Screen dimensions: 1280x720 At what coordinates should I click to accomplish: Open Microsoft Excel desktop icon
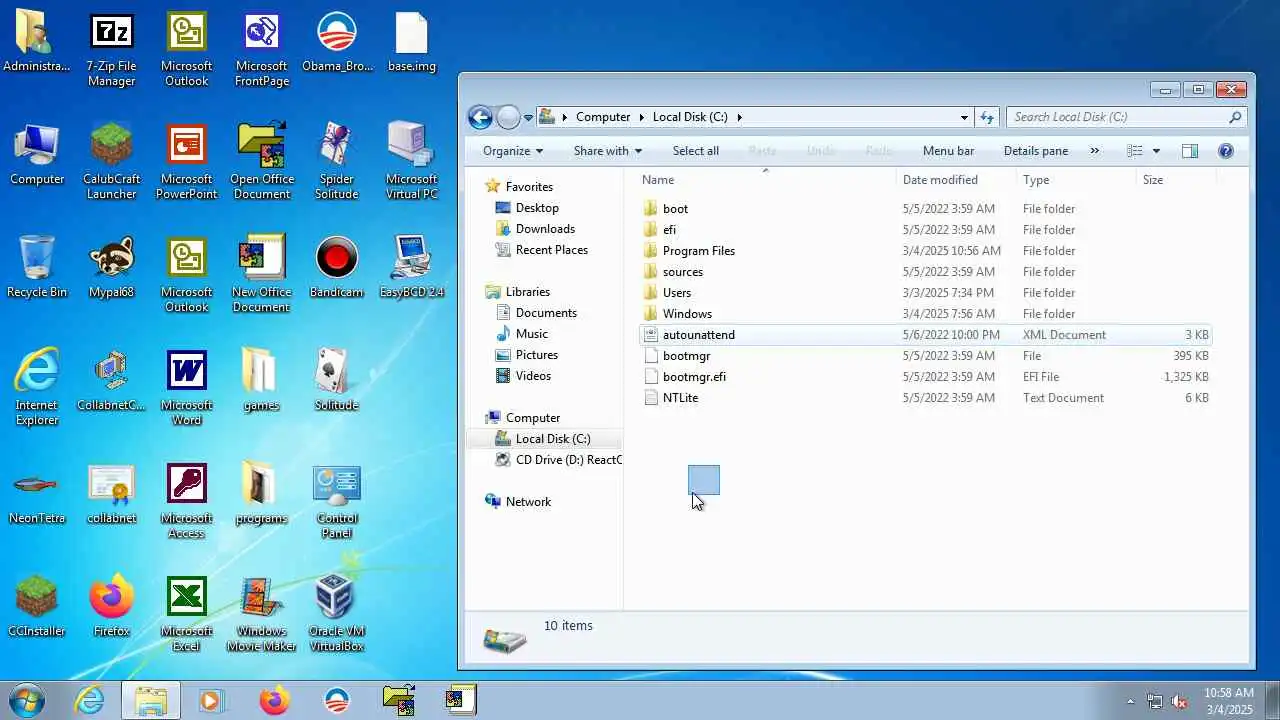186,614
